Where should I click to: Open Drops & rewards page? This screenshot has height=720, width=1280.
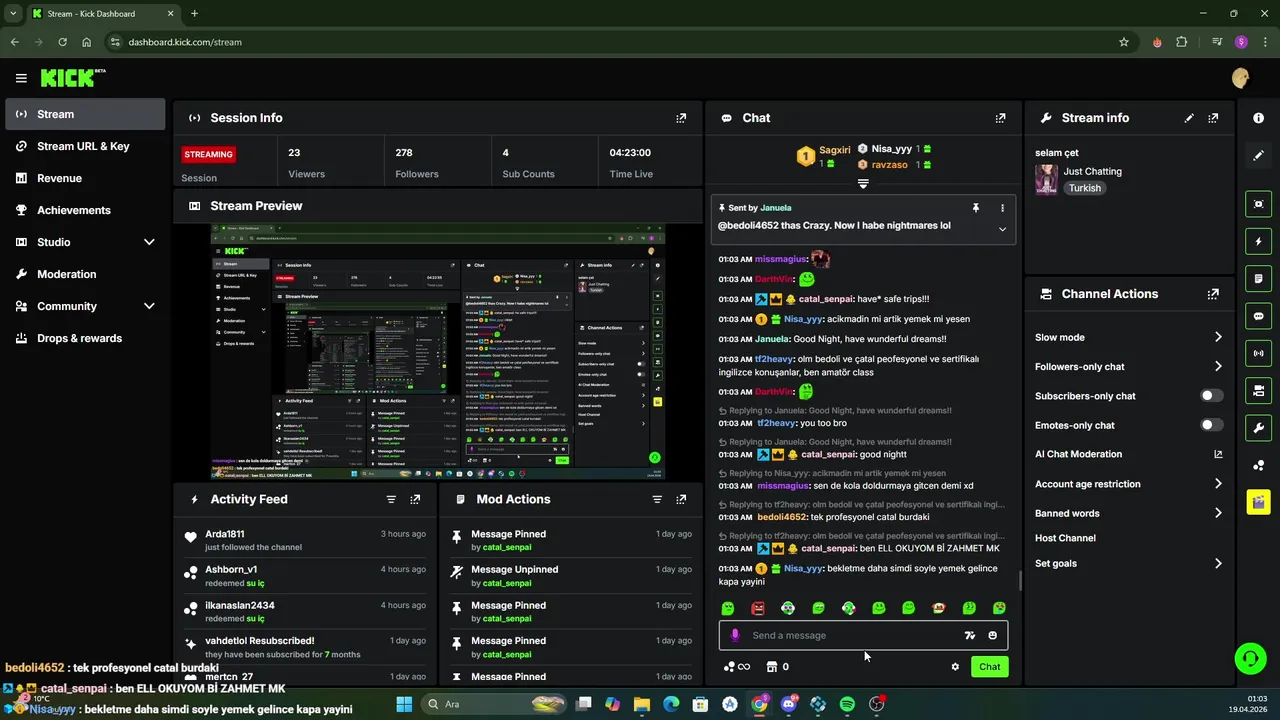tap(84, 338)
